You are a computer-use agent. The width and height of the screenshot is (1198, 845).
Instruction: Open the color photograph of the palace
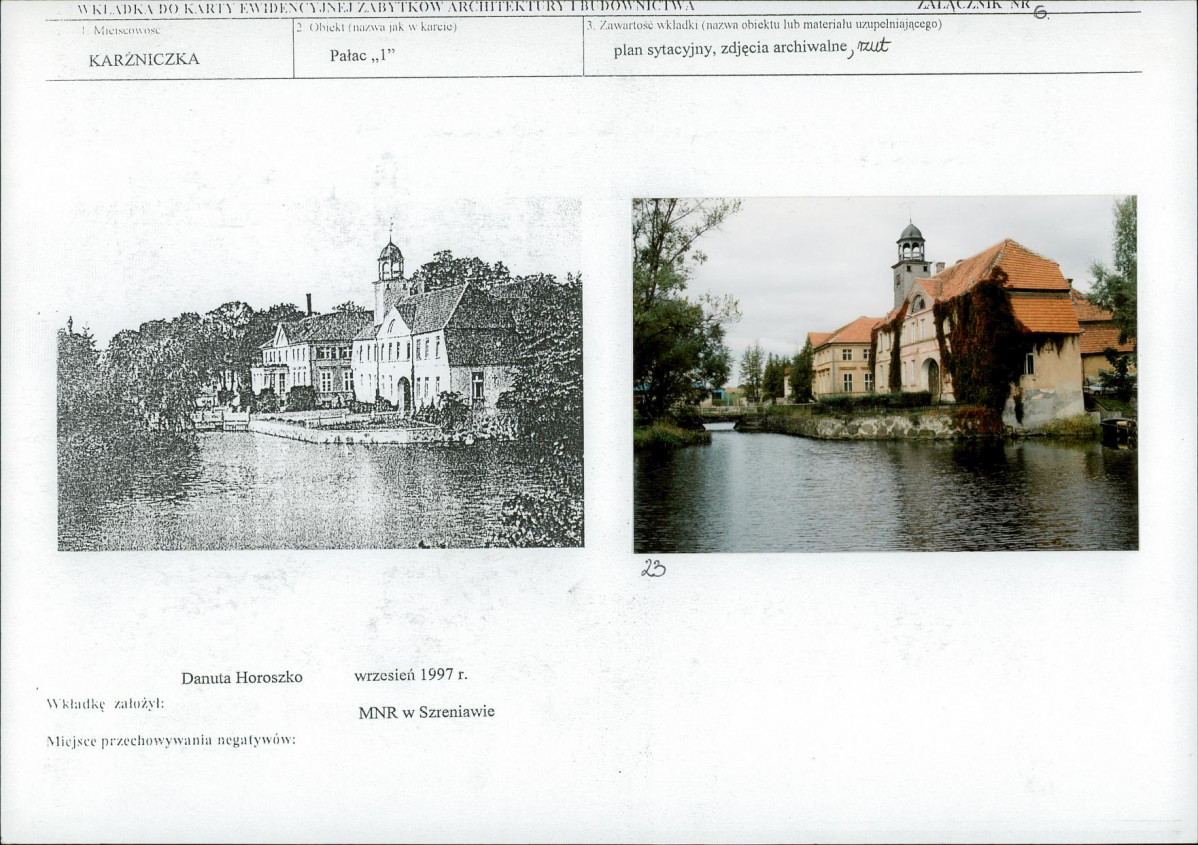point(885,374)
